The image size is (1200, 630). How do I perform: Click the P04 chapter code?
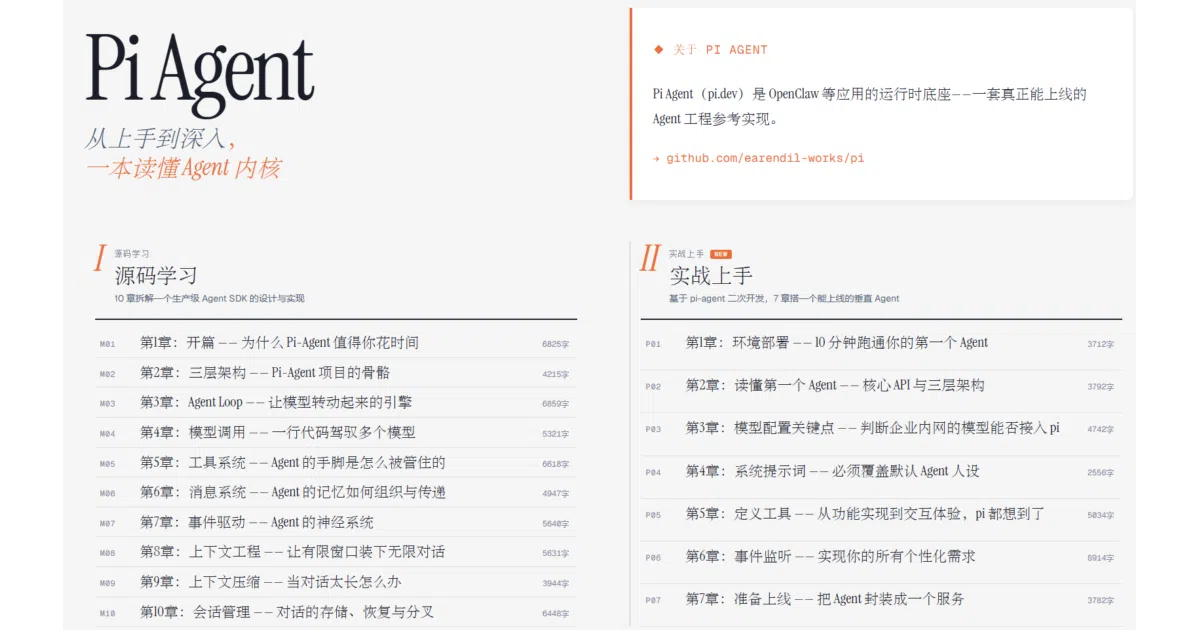click(653, 472)
